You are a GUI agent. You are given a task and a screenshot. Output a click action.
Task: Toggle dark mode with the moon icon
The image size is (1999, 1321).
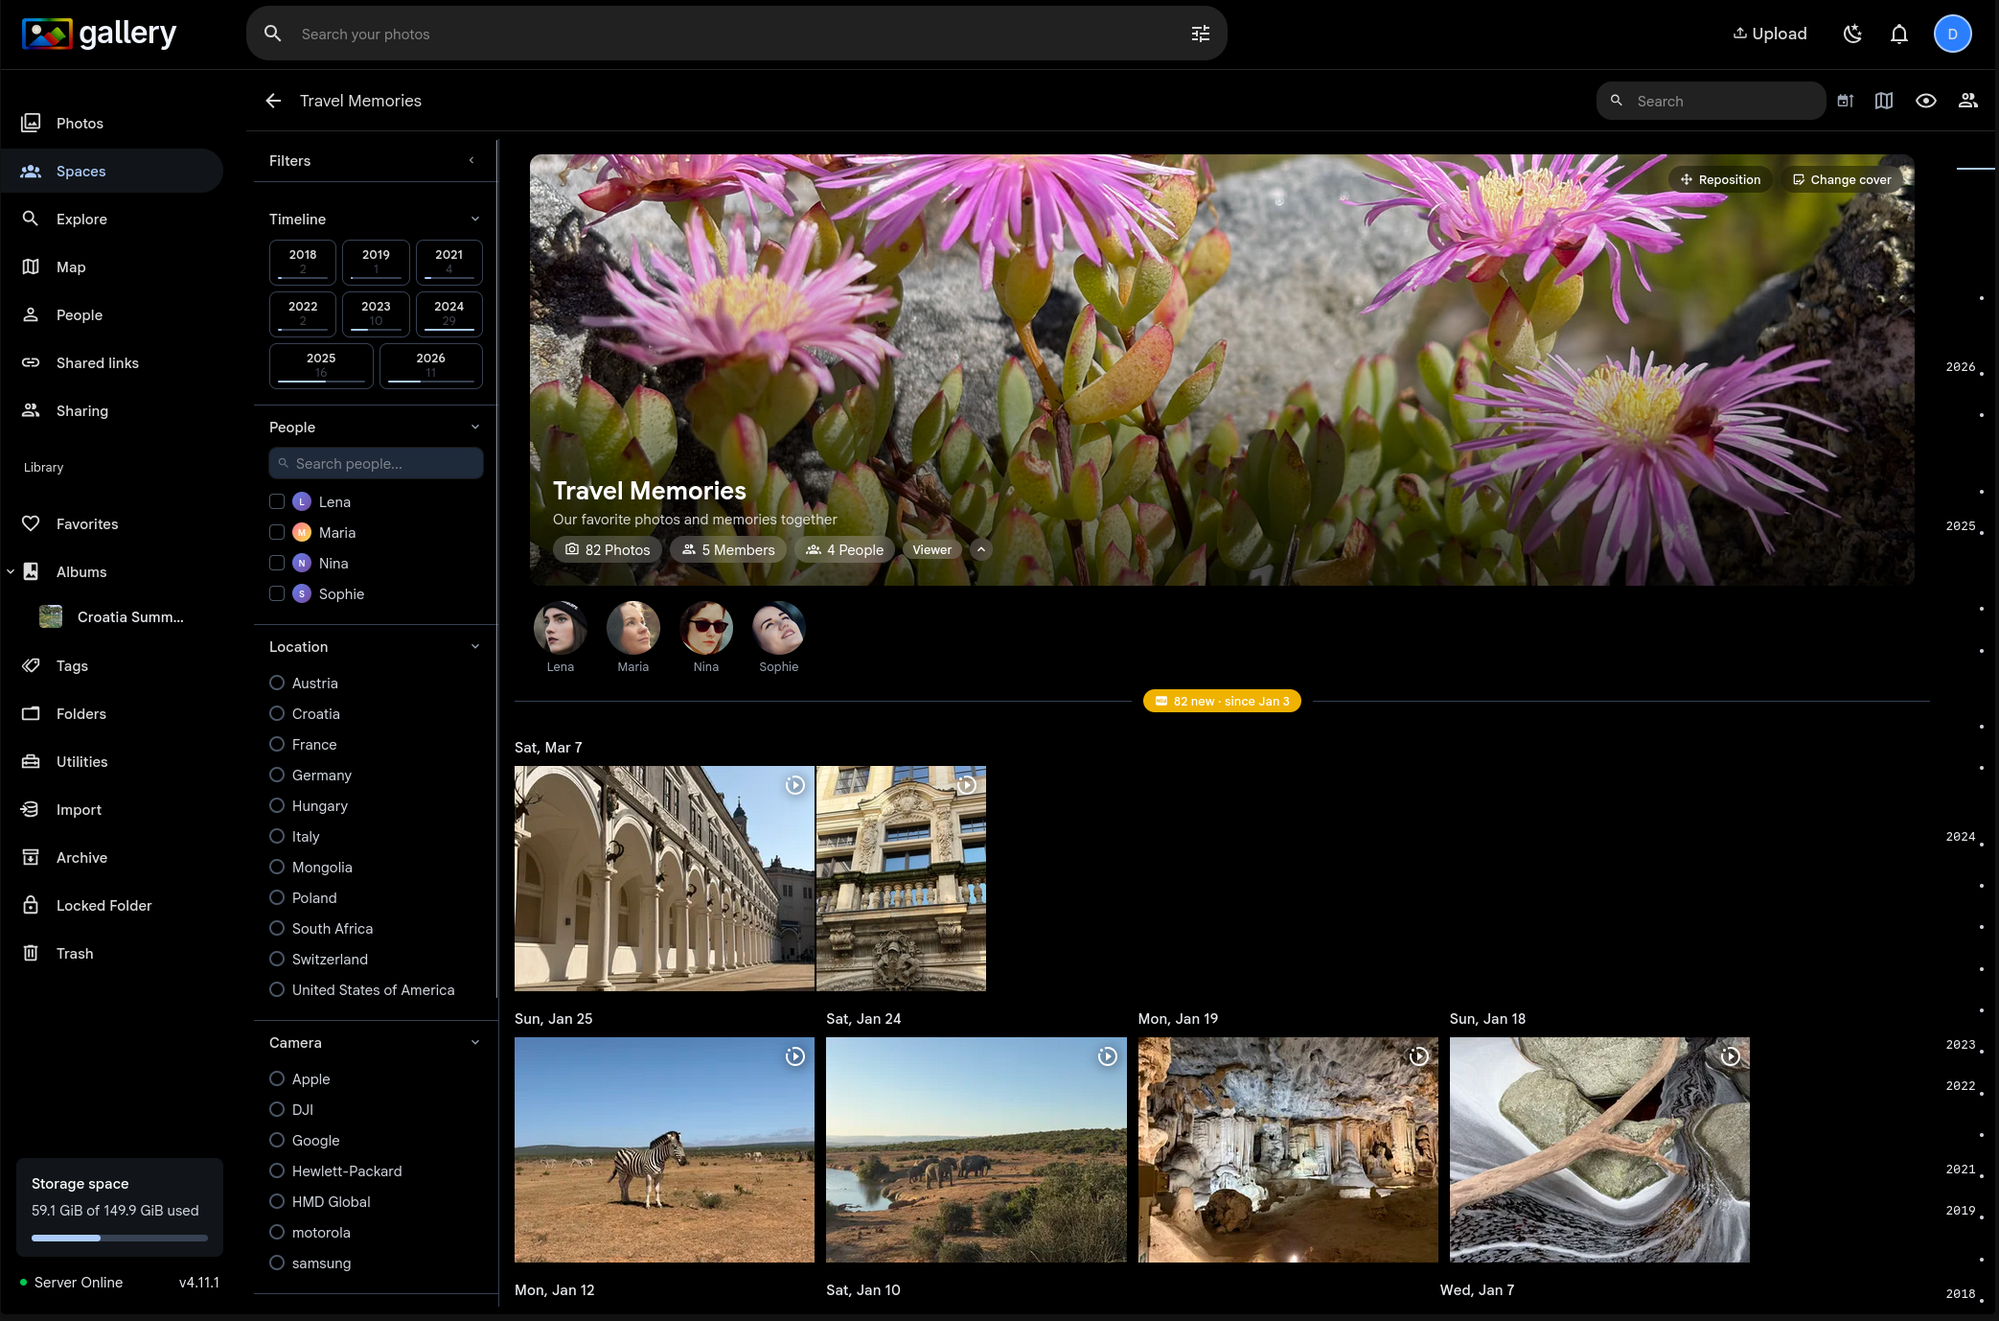coord(1852,33)
